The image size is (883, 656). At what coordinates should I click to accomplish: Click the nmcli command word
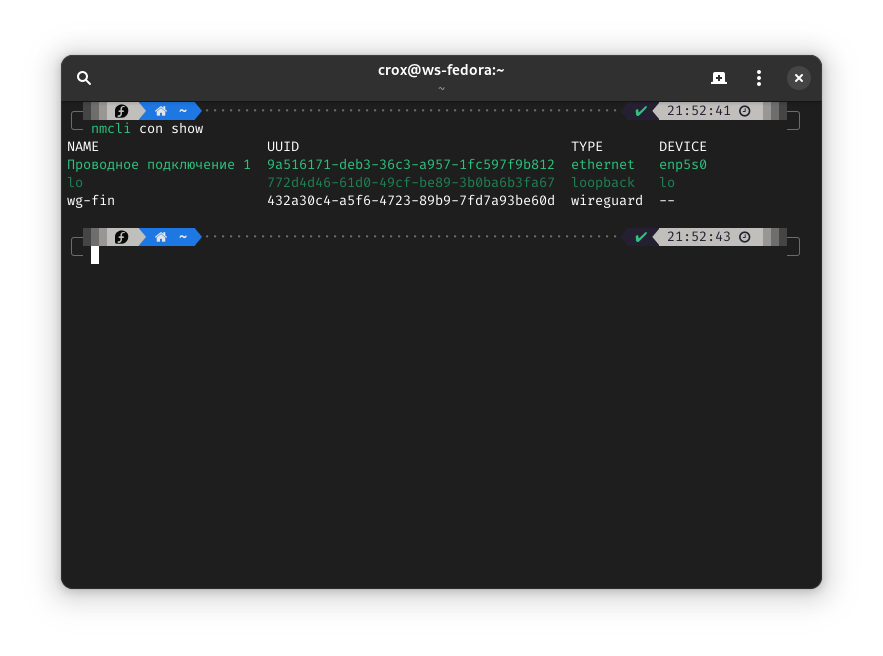tap(111, 129)
